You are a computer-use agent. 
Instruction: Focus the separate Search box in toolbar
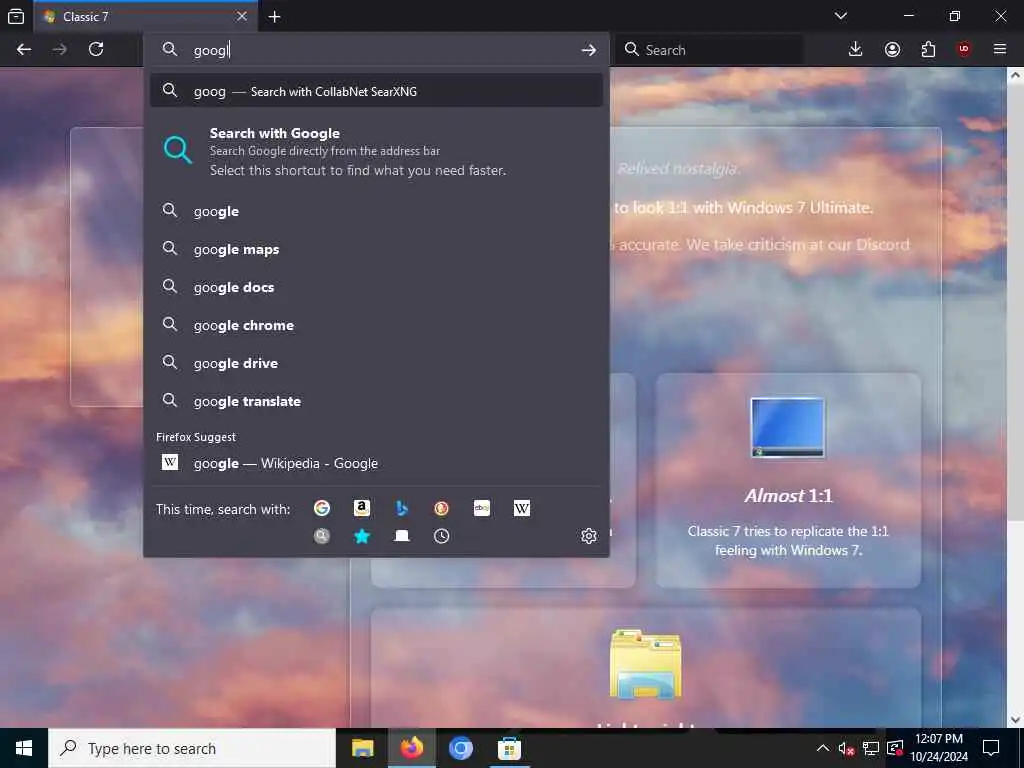[710, 50]
